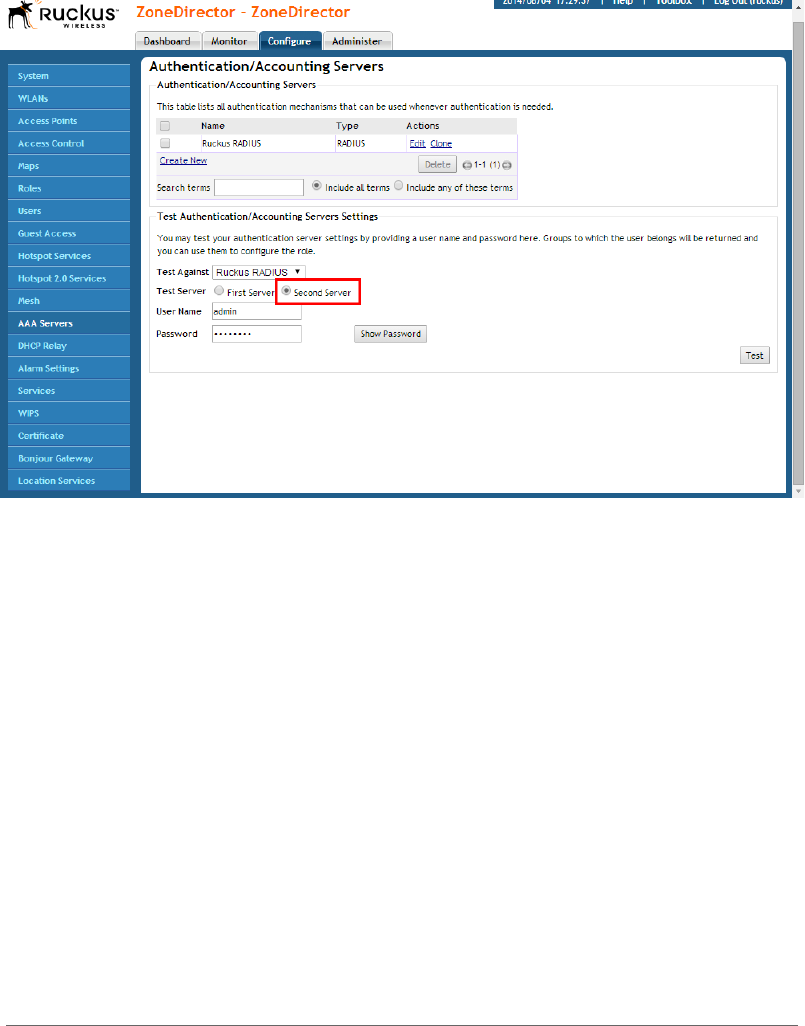Click the Password input field

[257, 334]
